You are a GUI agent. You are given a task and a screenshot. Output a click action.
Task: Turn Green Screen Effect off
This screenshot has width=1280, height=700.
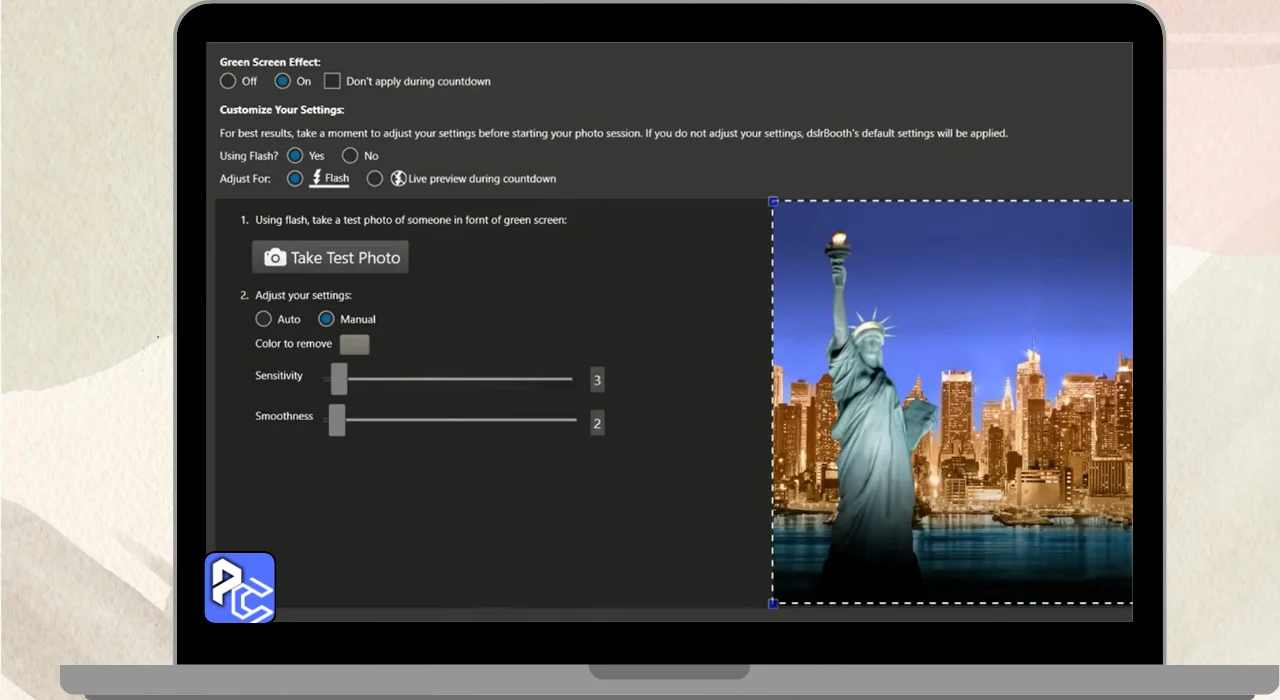point(228,81)
